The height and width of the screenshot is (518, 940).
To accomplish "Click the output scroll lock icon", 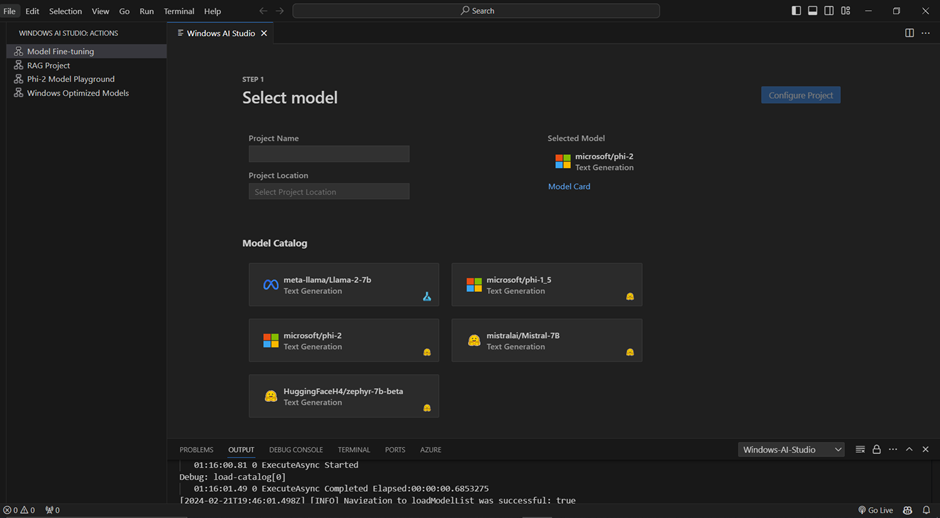I will 877,450.
